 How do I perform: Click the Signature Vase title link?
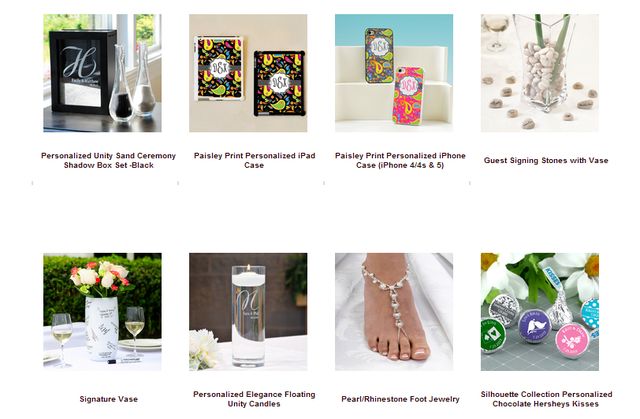(x=109, y=399)
